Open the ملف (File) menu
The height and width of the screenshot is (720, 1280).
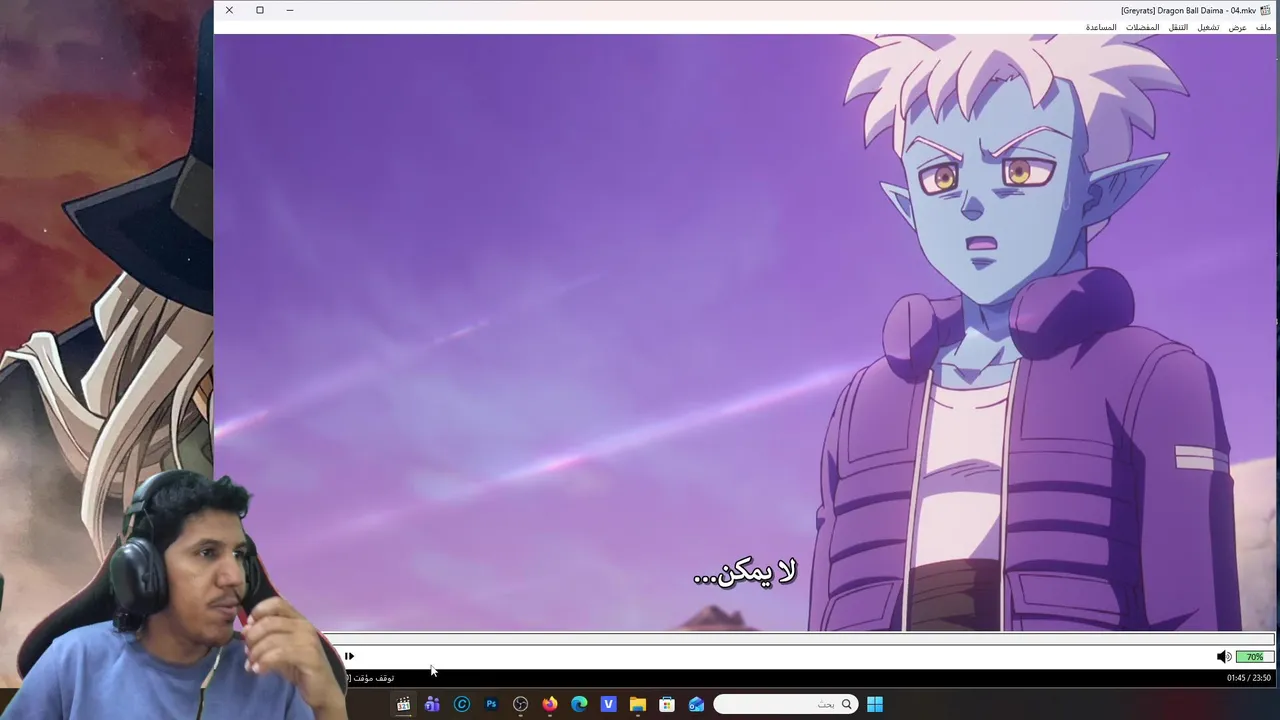point(1264,27)
